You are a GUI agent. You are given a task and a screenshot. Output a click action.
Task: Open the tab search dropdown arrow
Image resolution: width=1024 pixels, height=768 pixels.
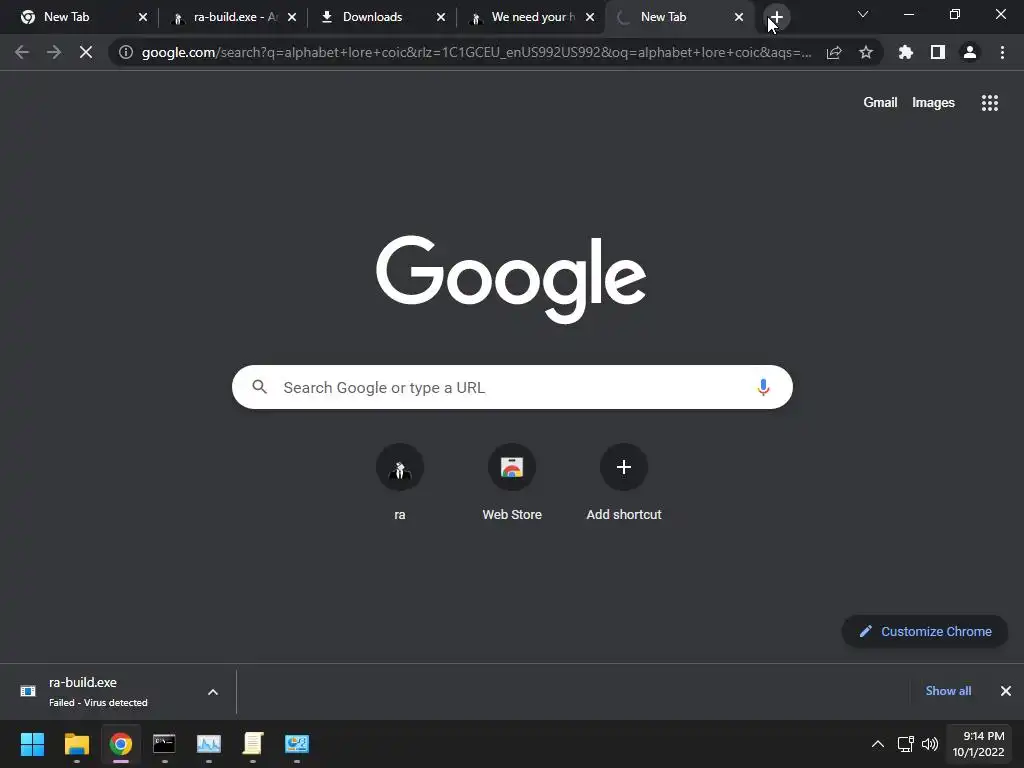tap(863, 14)
